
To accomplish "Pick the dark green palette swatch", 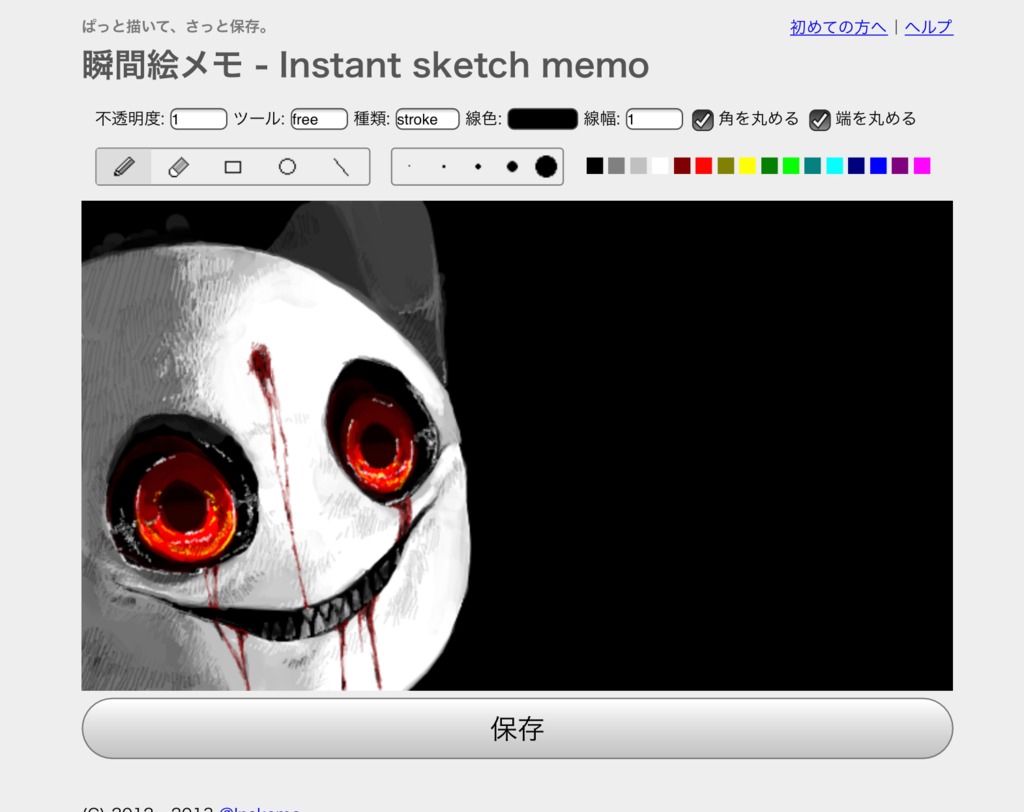I will click(769, 166).
